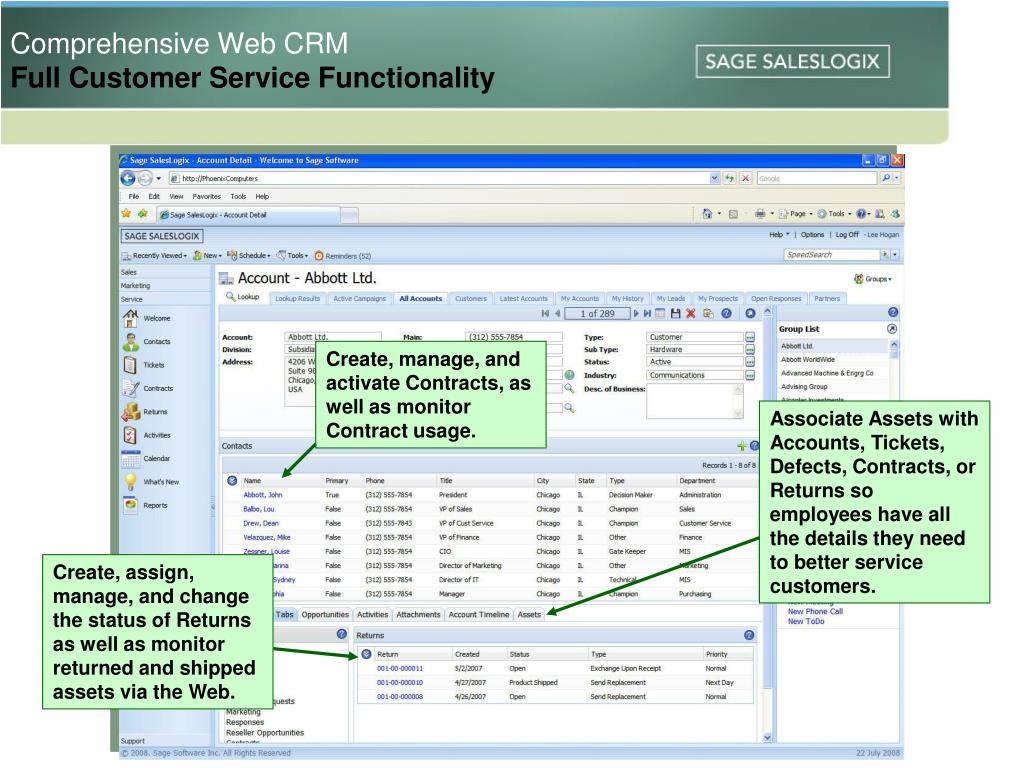Open the Schedule dropdown menu
The width and height of the screenshot is (1024, 768).
tap(249, 256)
